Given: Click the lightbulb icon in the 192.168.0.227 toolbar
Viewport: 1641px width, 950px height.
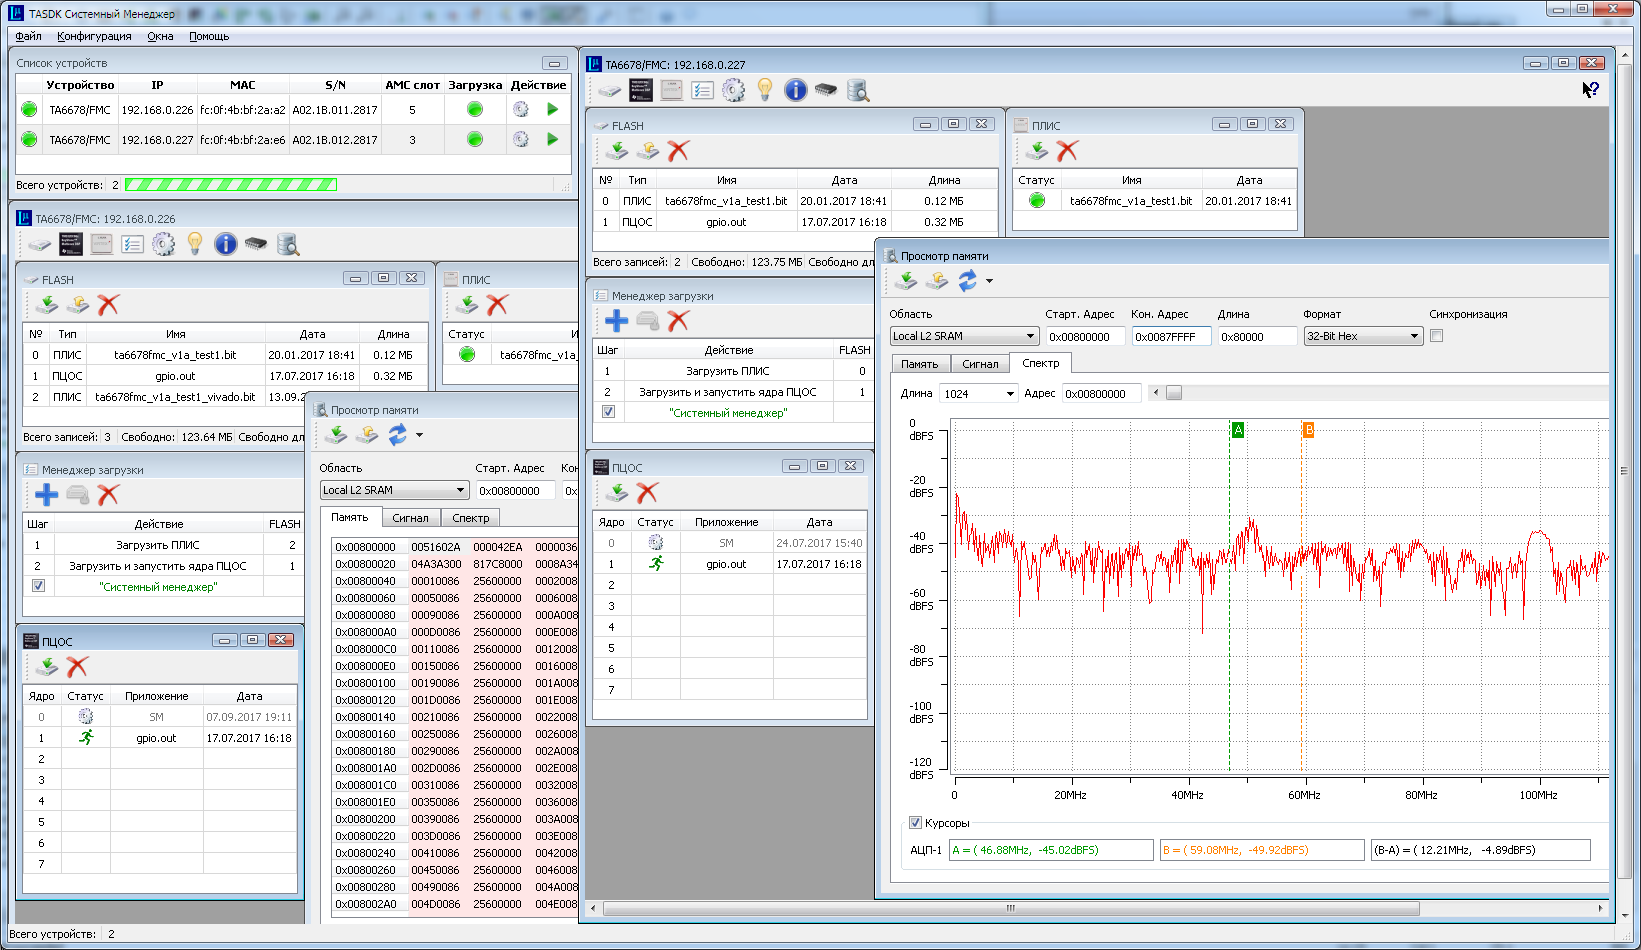Looking at the screenshot, I should pyautogui.click(x=765, y=91).
